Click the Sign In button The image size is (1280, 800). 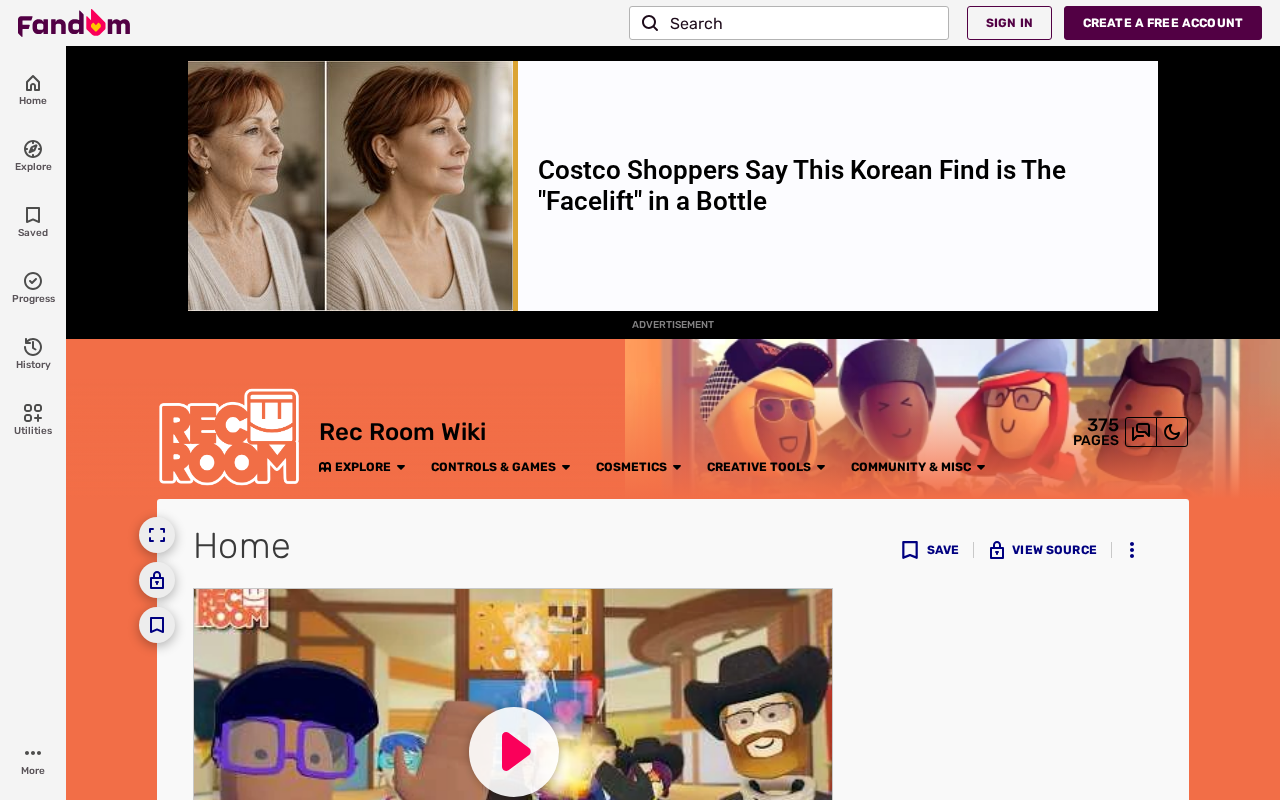click(1009, 23)
